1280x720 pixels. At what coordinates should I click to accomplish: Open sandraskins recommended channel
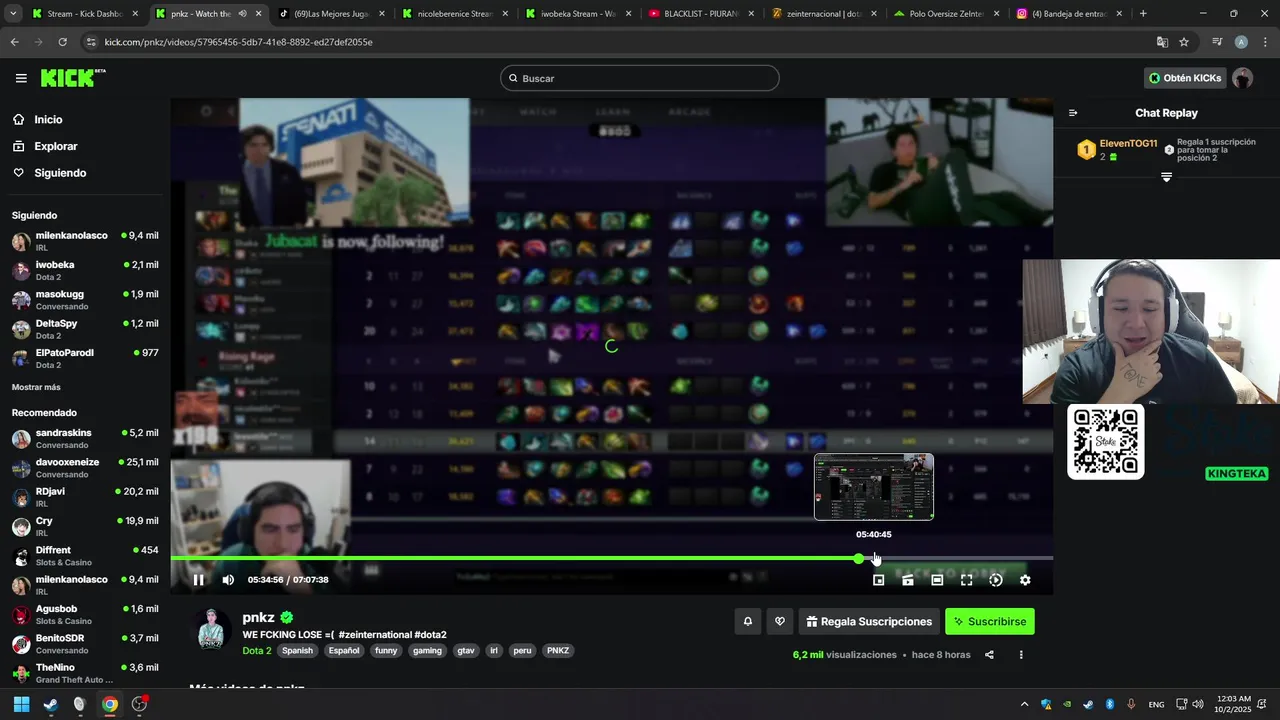click(x=85, y=438)
